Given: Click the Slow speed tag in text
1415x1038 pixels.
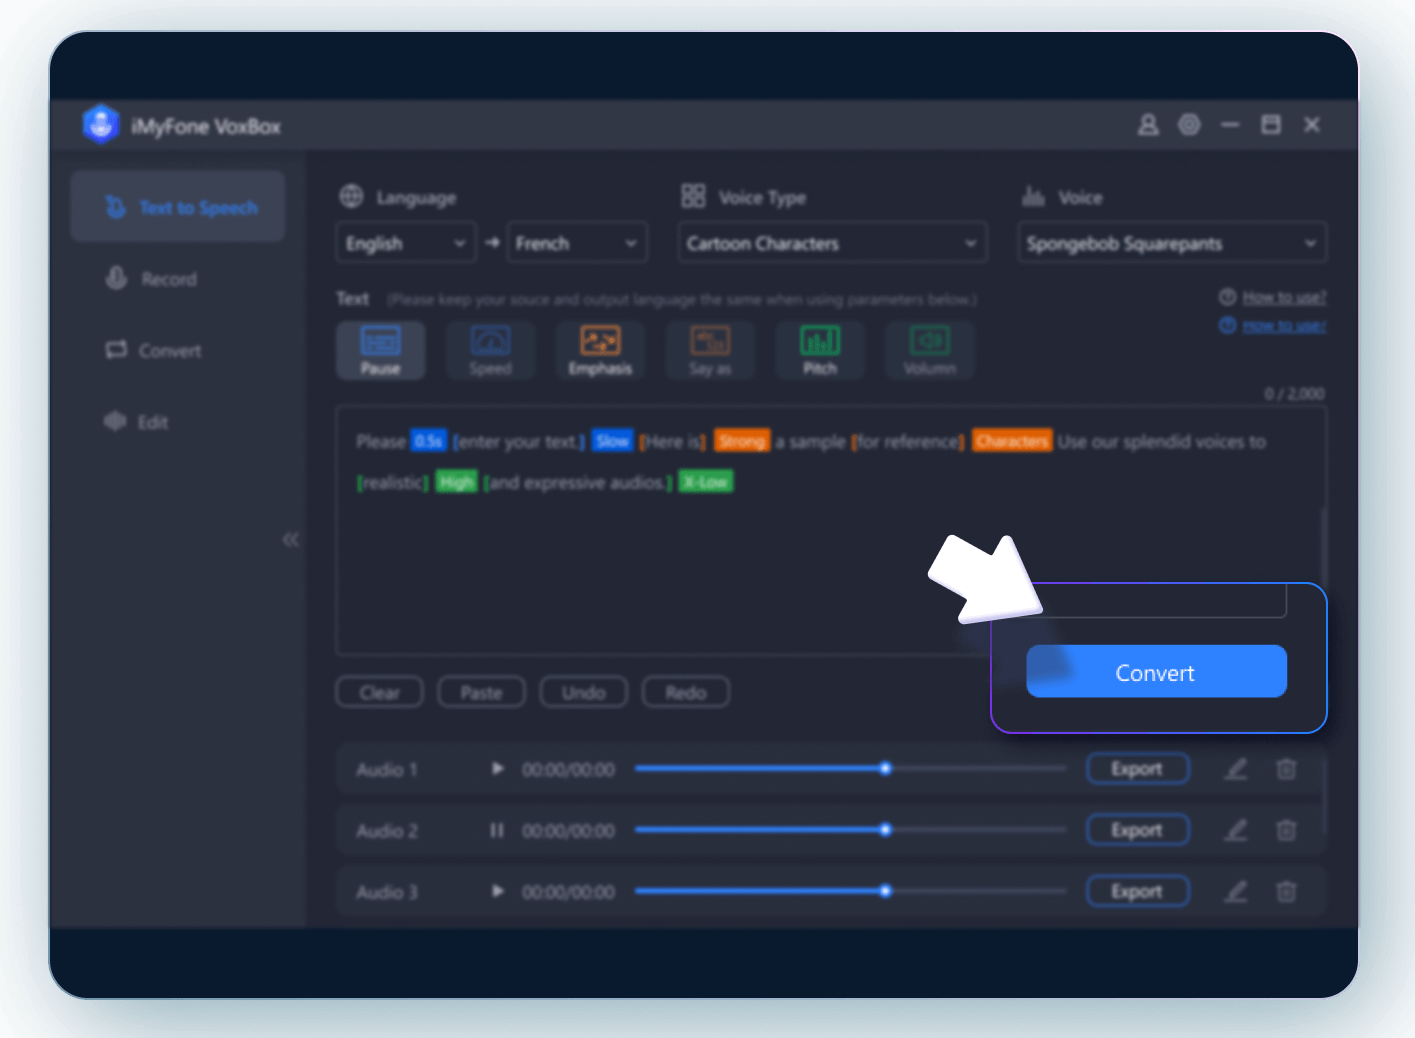Looking at the screenshot, I should [x=612, y=441].
